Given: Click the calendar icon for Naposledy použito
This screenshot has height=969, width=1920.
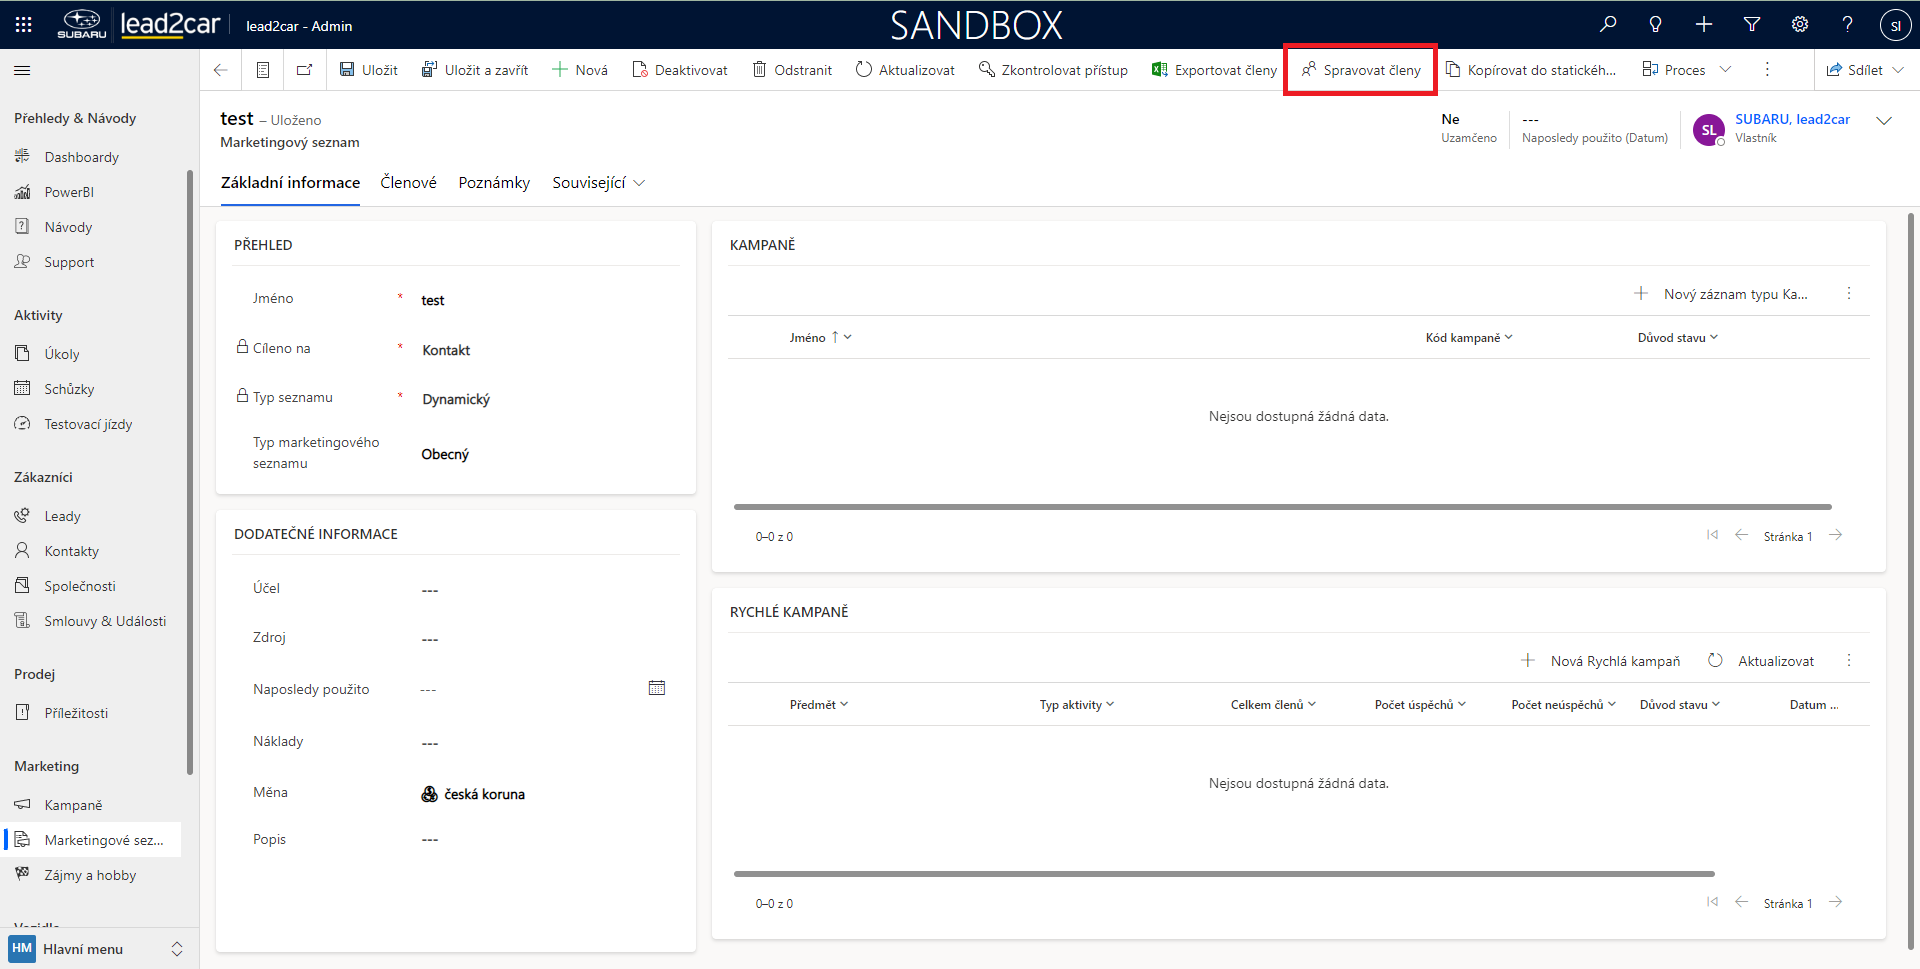Looking at the screenshot, I should click(657, 688).
